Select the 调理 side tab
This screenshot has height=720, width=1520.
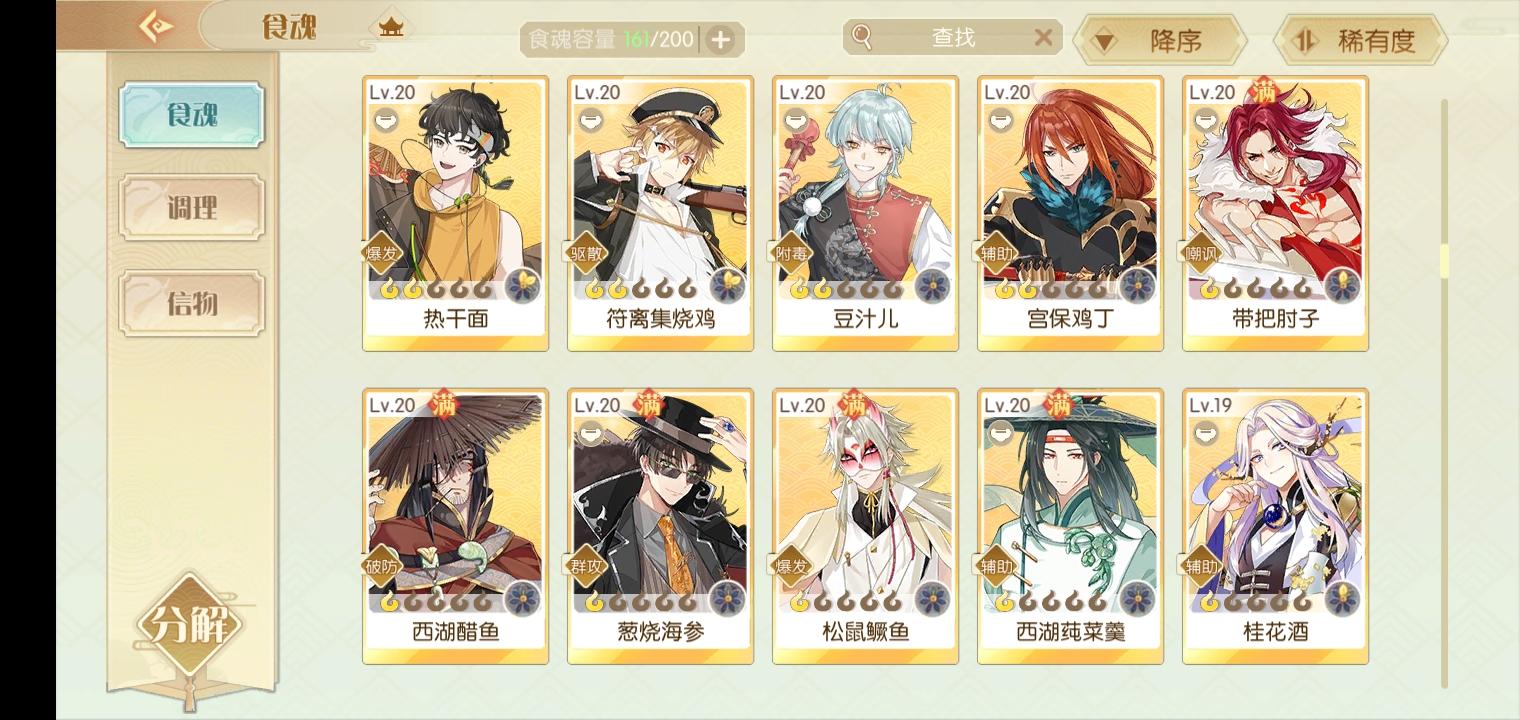(x=192, y=208)
